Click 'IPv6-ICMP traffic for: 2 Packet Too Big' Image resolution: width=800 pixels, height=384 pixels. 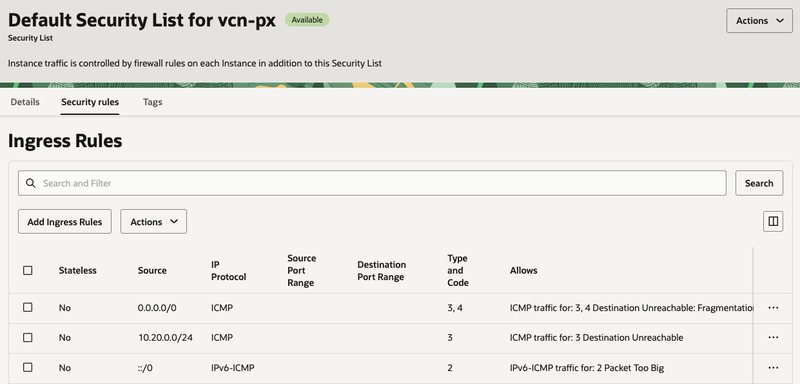tap(587, 368)
